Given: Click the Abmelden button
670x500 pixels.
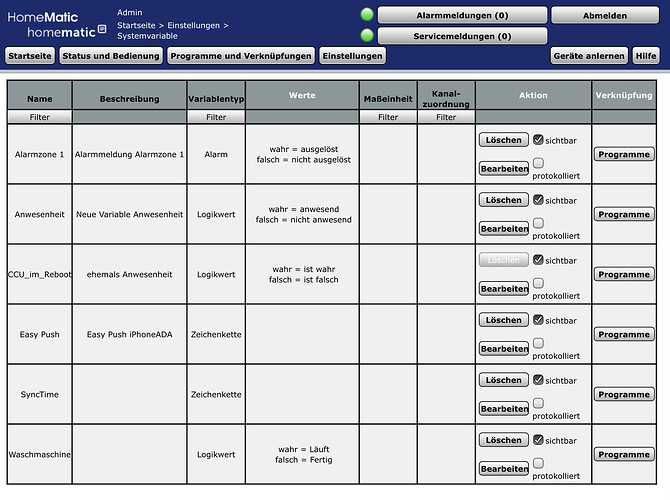Looking at the screenshot, I should (x=604, y=15).
